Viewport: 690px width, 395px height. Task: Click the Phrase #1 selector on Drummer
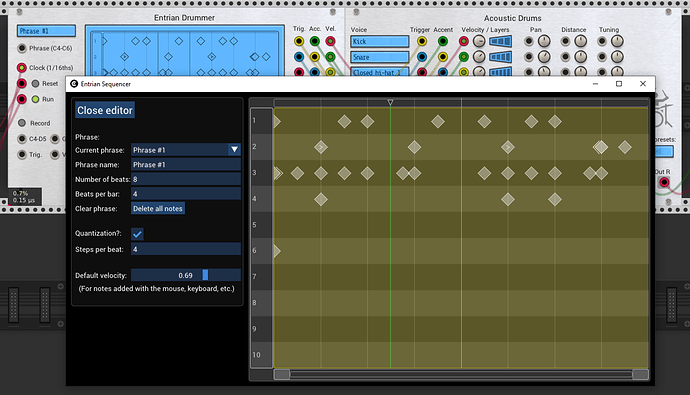tap(46, 31)
